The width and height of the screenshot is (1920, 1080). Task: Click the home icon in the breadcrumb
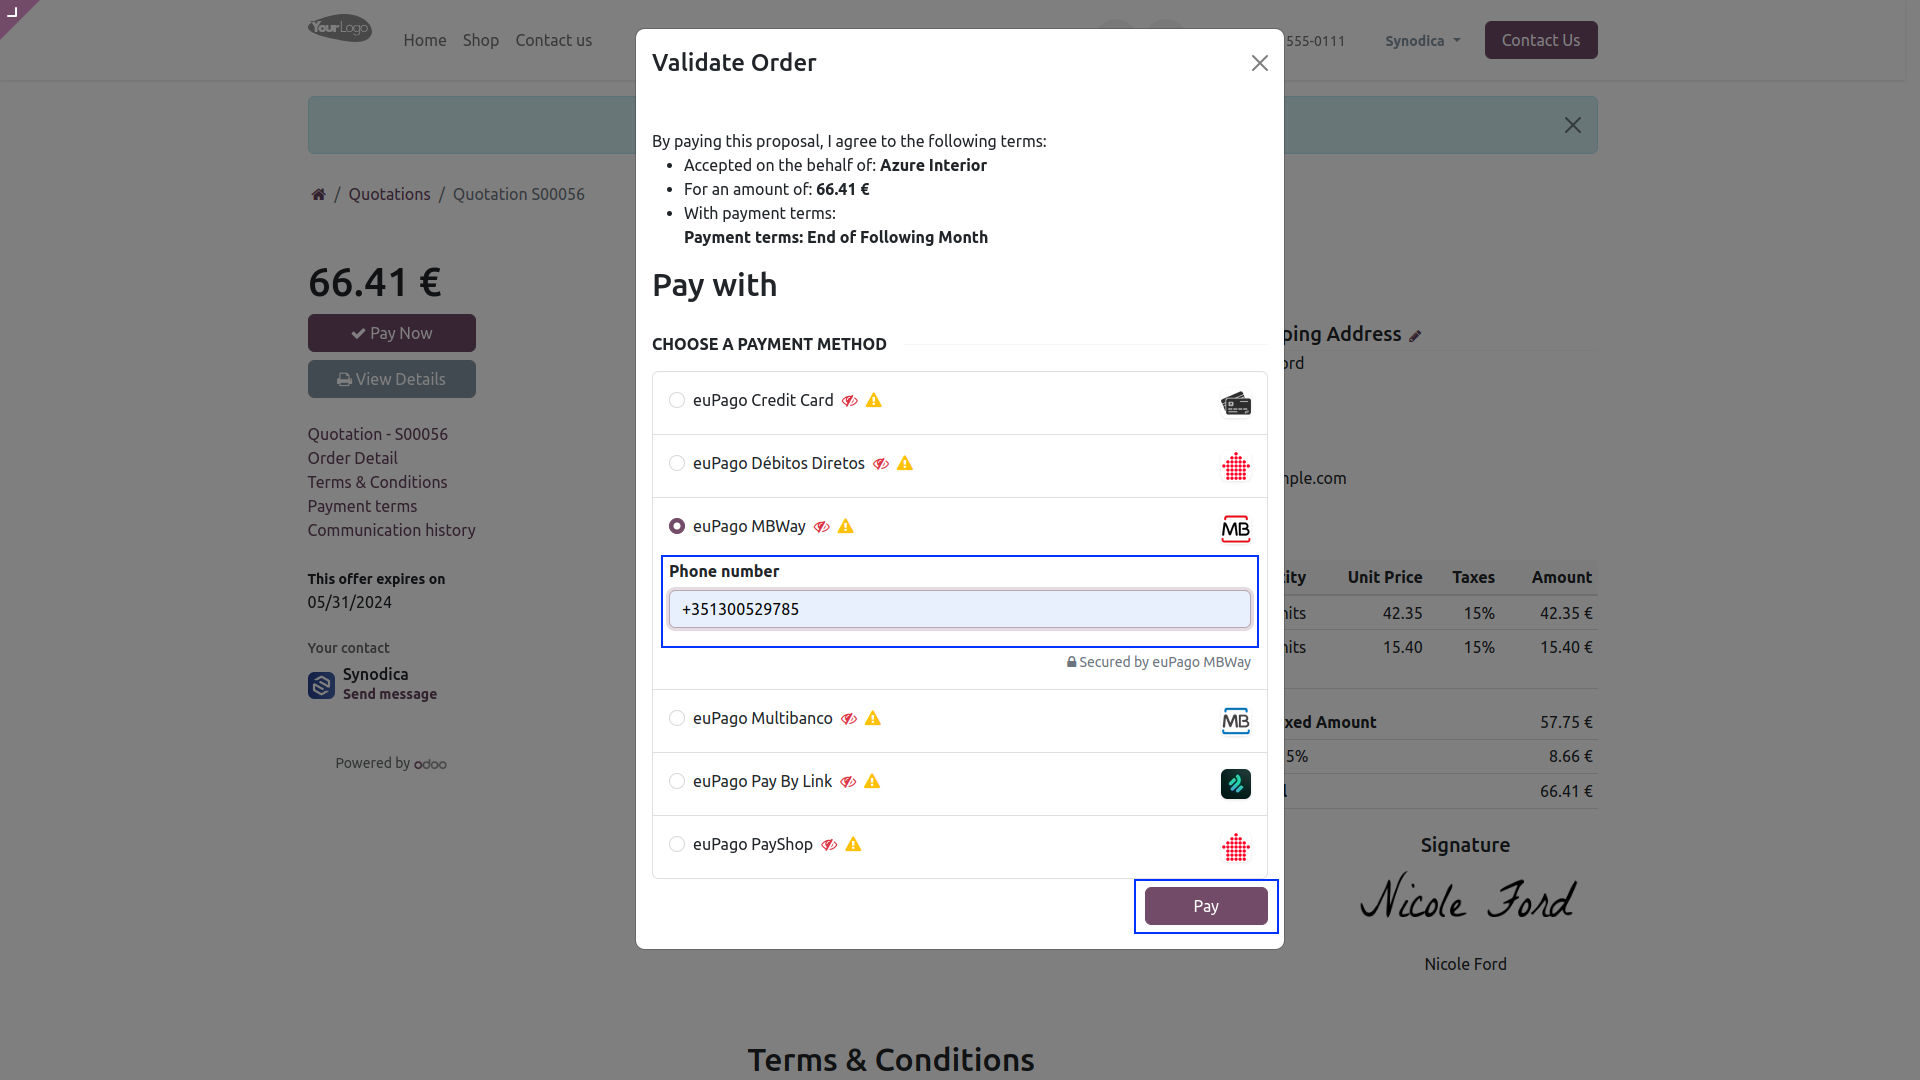pyautogui.click(x=318, y=194)
